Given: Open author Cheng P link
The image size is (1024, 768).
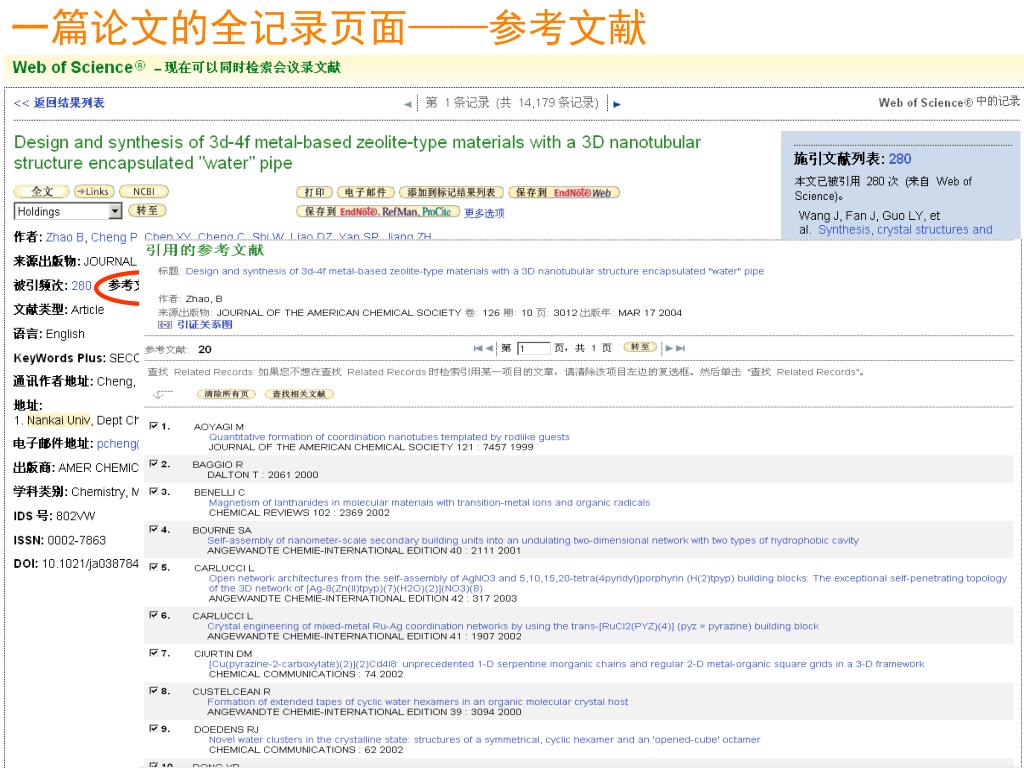Looking at the screenshot, I should click(x=114, y=237).
